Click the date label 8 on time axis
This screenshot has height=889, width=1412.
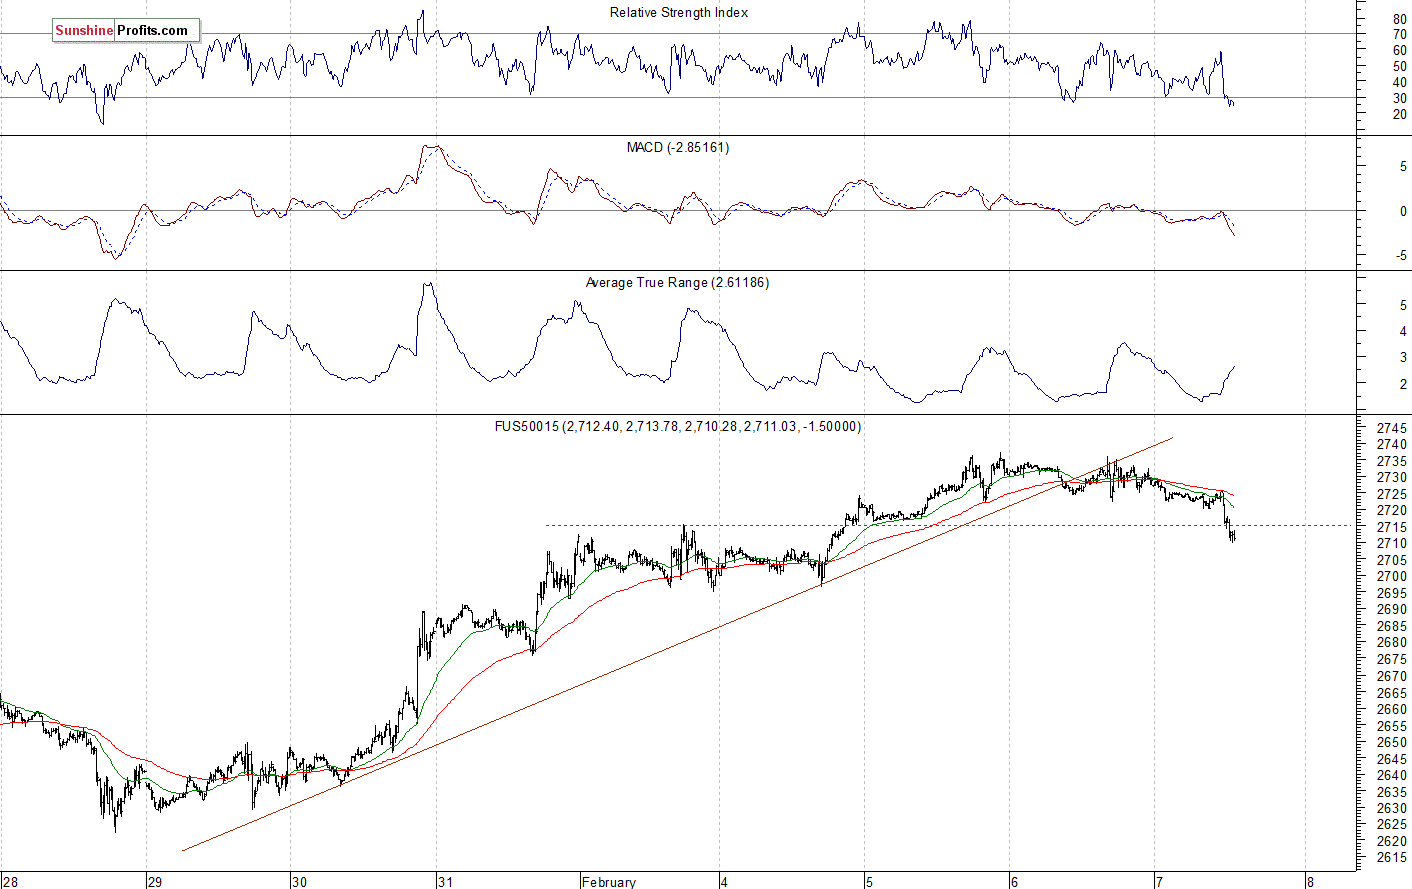click(1311, 882)
